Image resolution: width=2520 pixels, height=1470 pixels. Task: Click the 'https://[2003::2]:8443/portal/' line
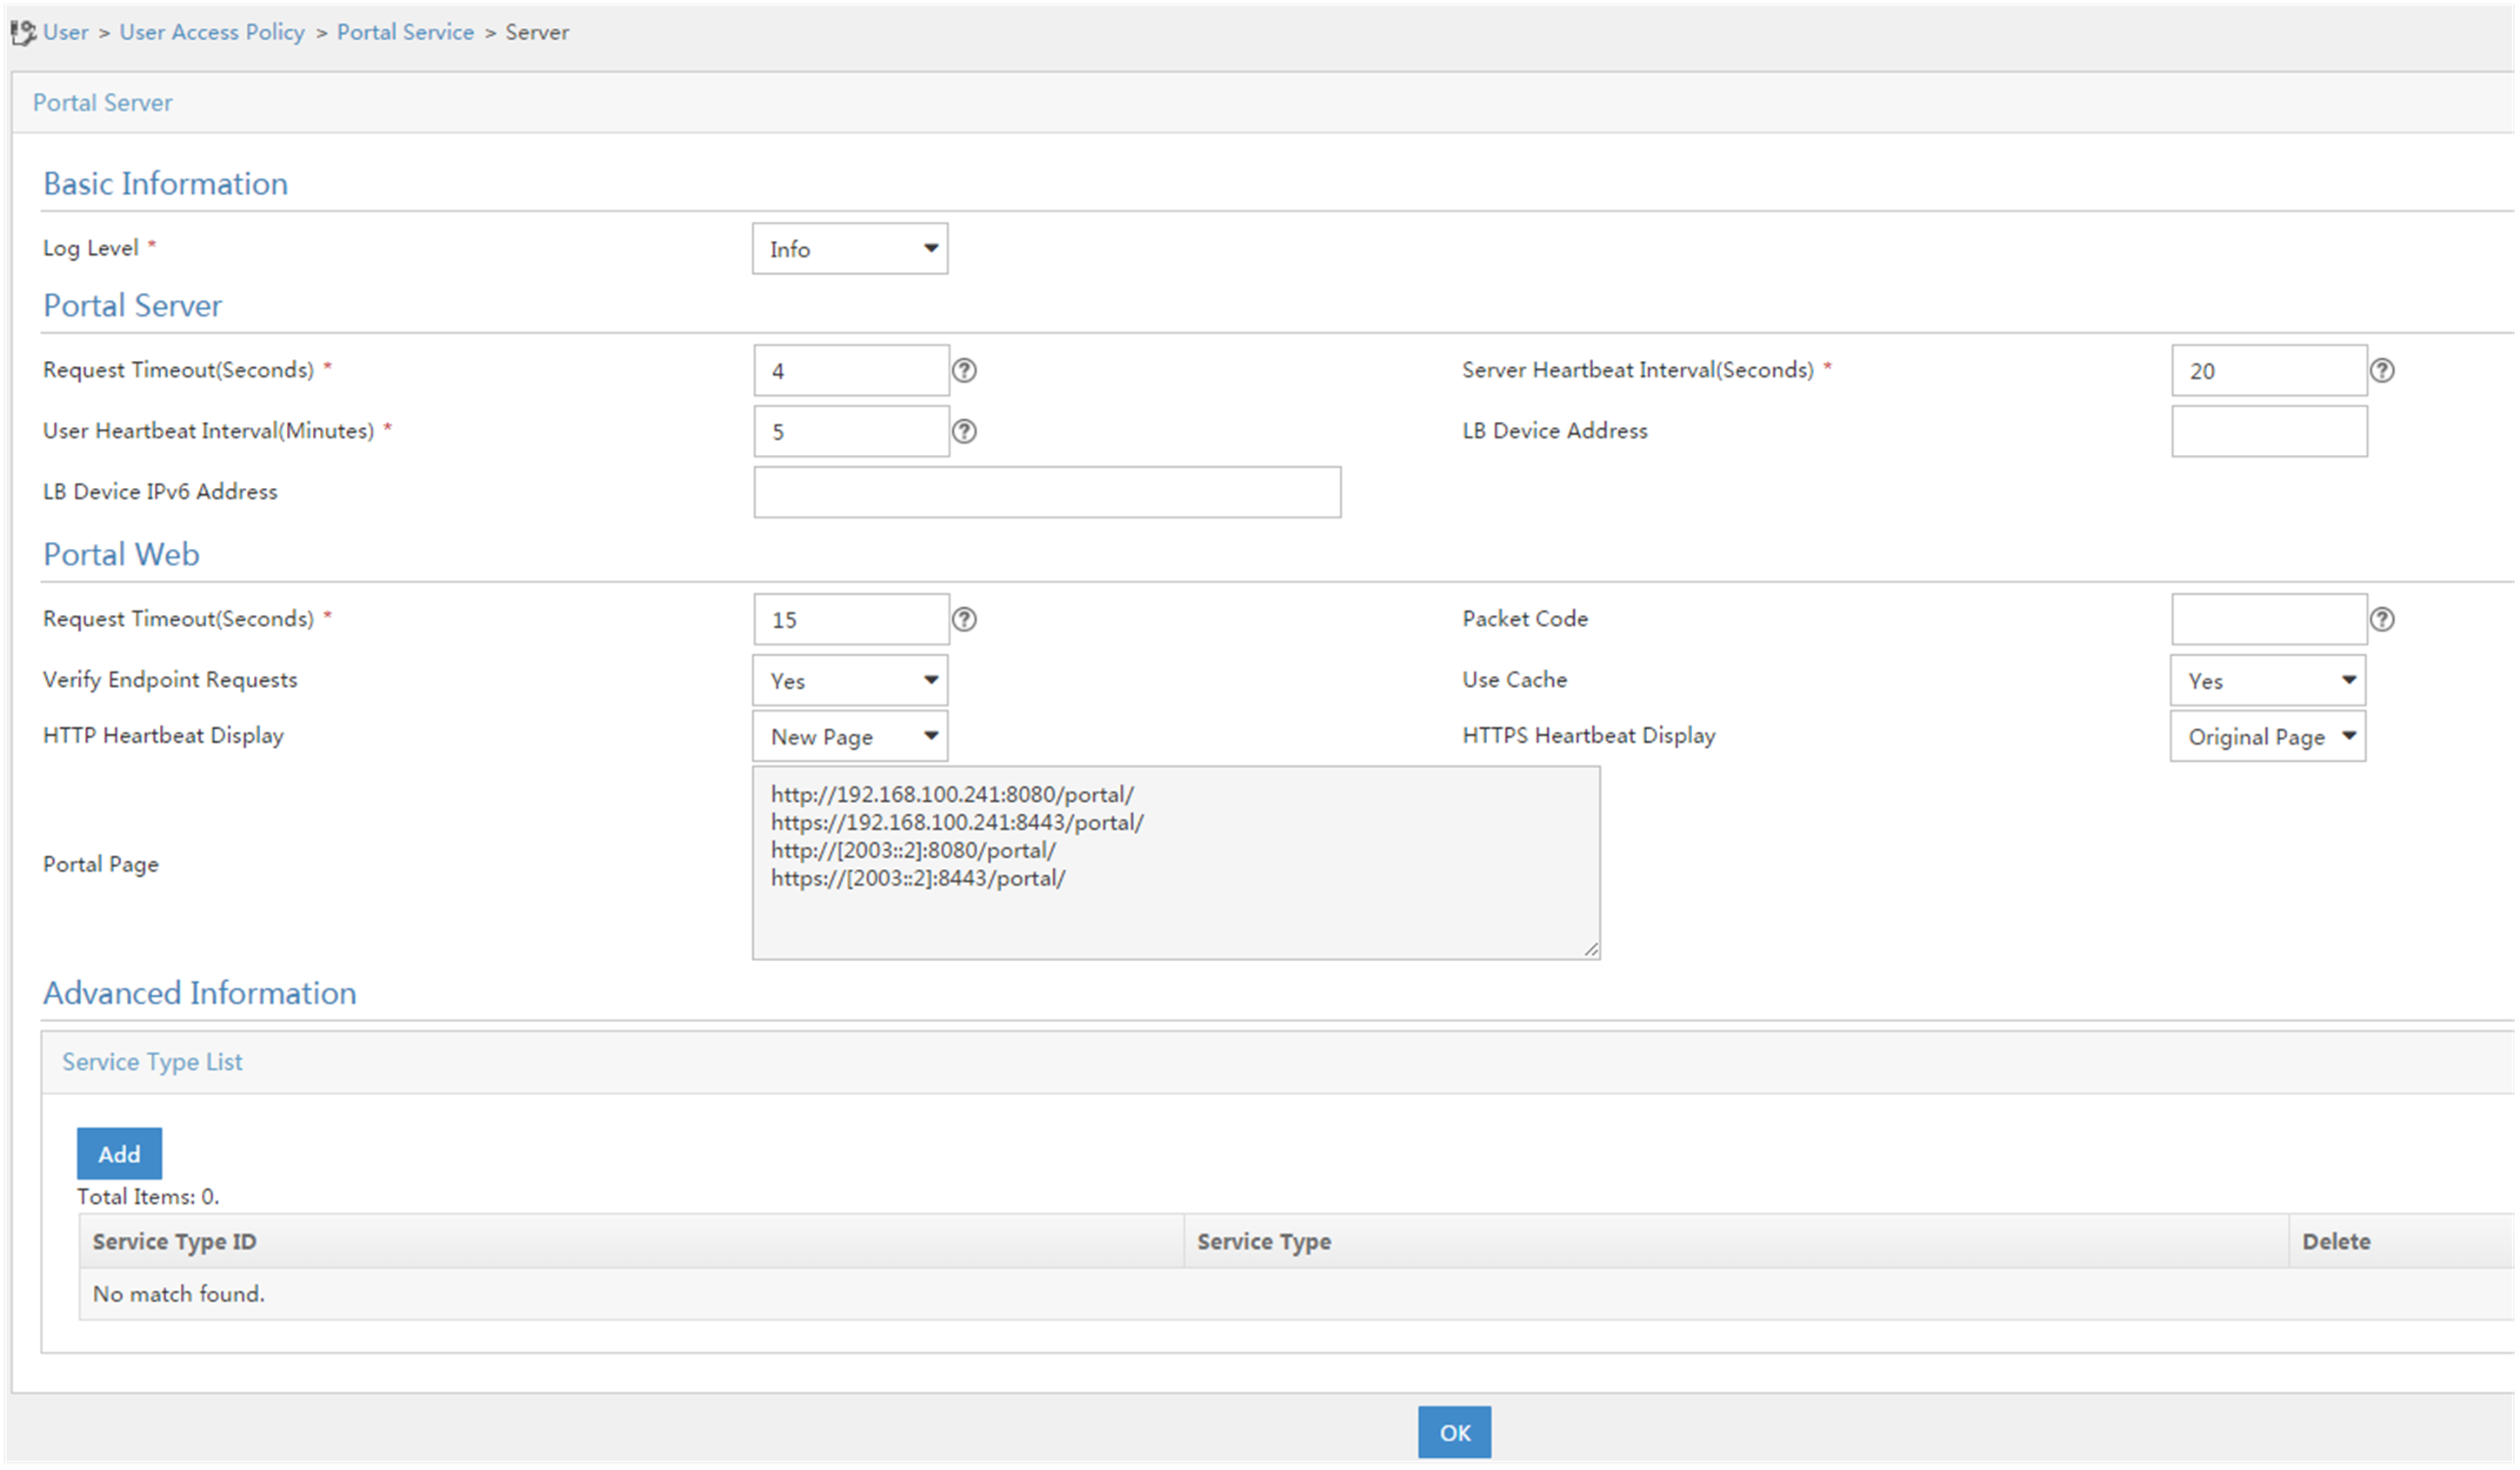tap(918, 879)
